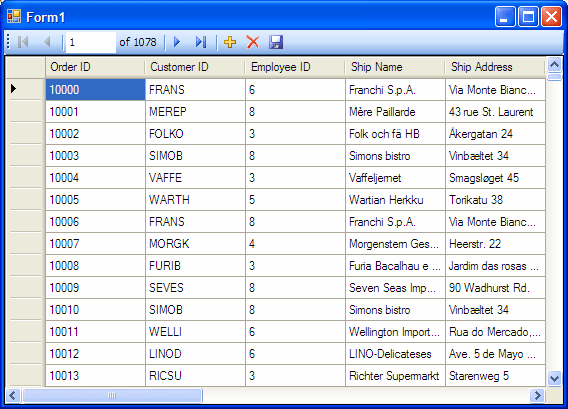Click the vertical scrollbar down arrow
Viewport: 568px width, 409px height.
pos(554,379)
